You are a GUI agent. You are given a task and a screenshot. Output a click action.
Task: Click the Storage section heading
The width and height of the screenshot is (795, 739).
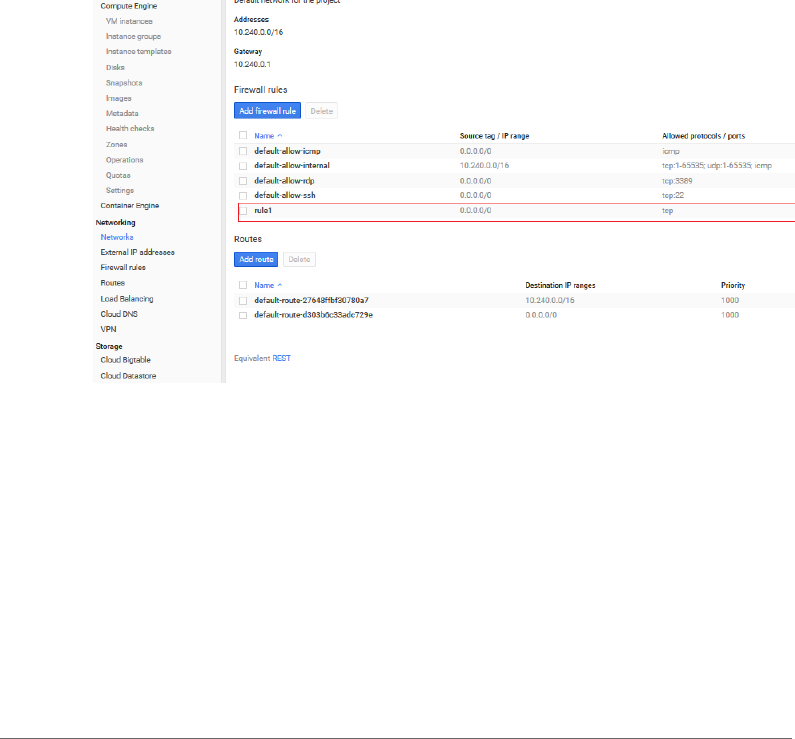[109, 346]
